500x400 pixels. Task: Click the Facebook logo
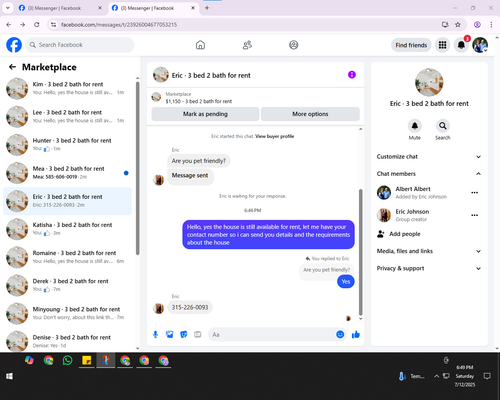[x=14, y=45]
